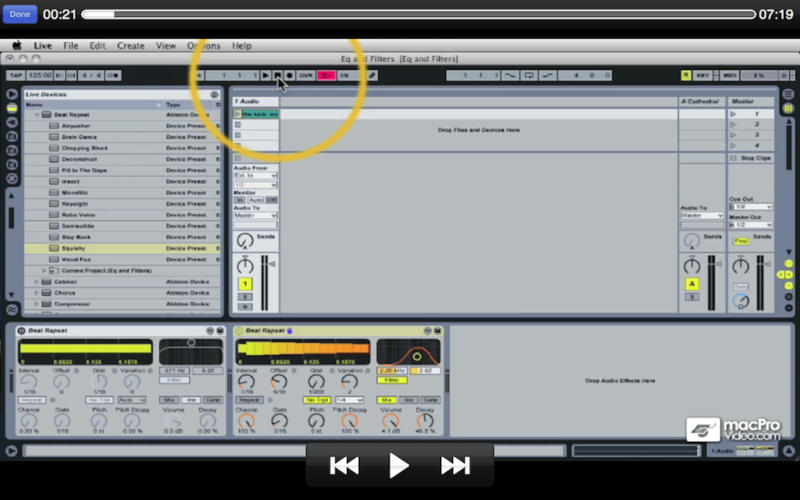This screenshot has width=800, height=500.
Task: Open the View menu
Action: tap(165, 46)
